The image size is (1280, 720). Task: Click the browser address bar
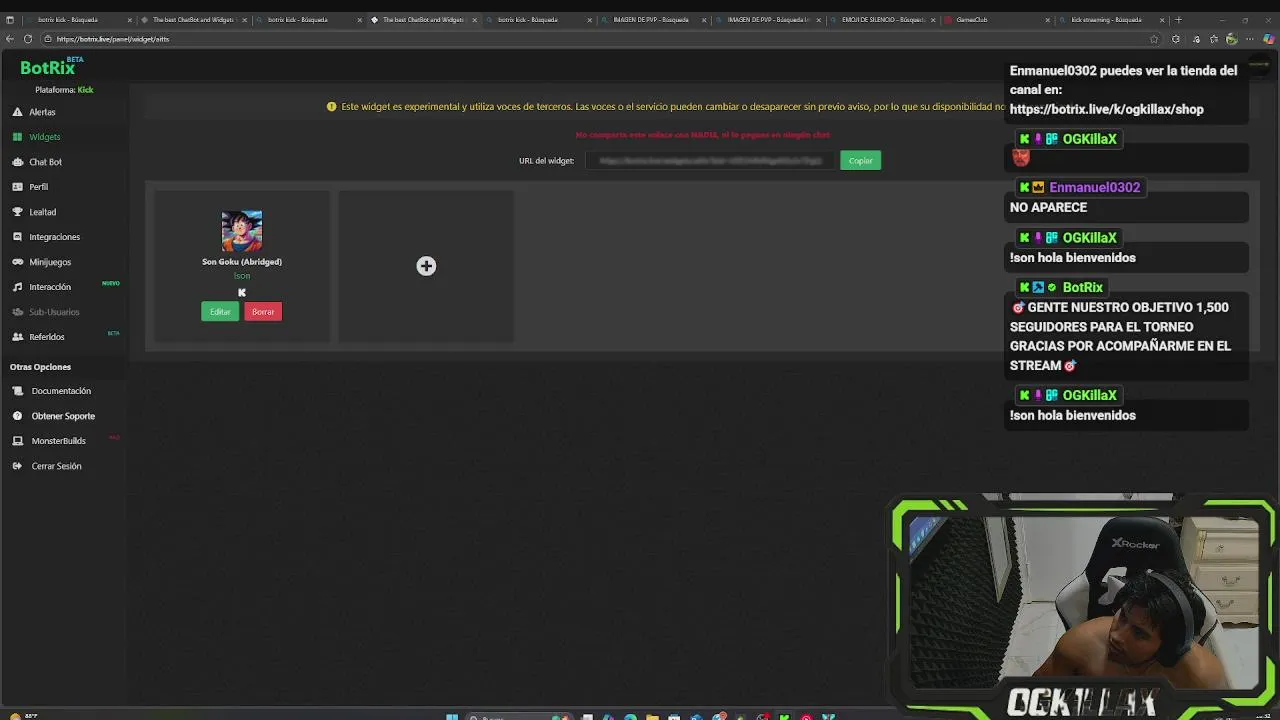600,39
